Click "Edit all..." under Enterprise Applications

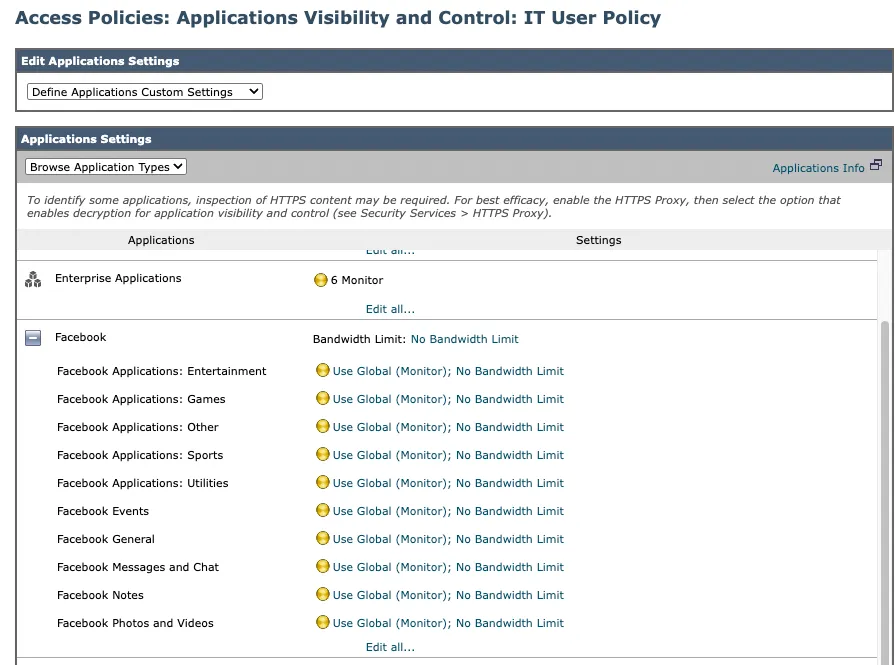click(390, 309)
